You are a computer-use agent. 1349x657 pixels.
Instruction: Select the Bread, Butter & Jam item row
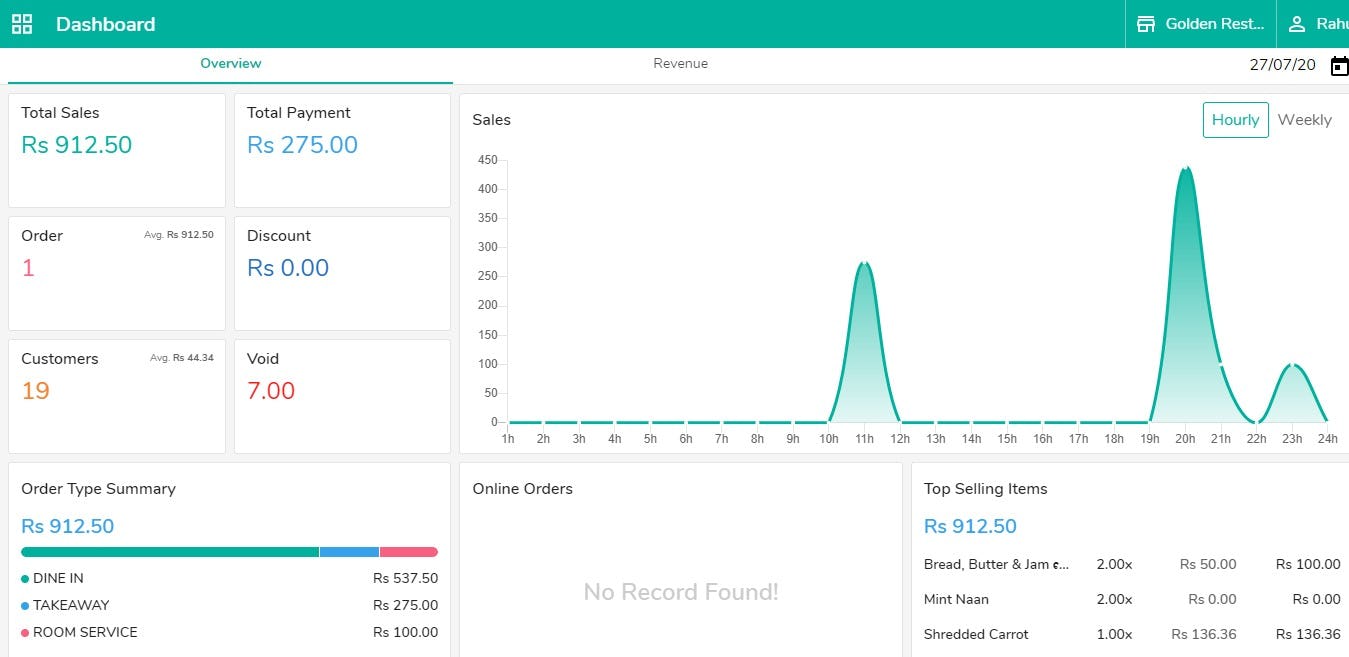[996, 564]
